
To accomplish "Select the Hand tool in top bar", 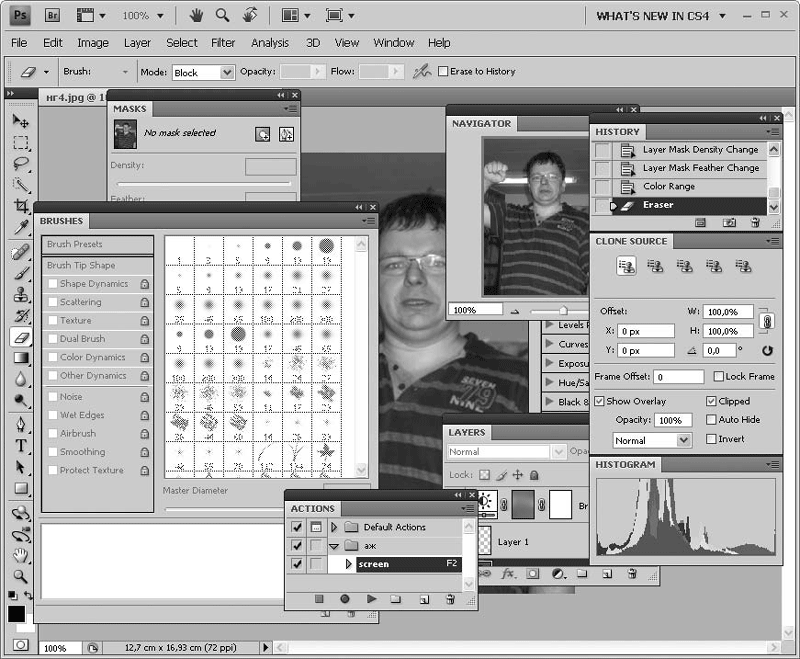I will click(197, 16).
